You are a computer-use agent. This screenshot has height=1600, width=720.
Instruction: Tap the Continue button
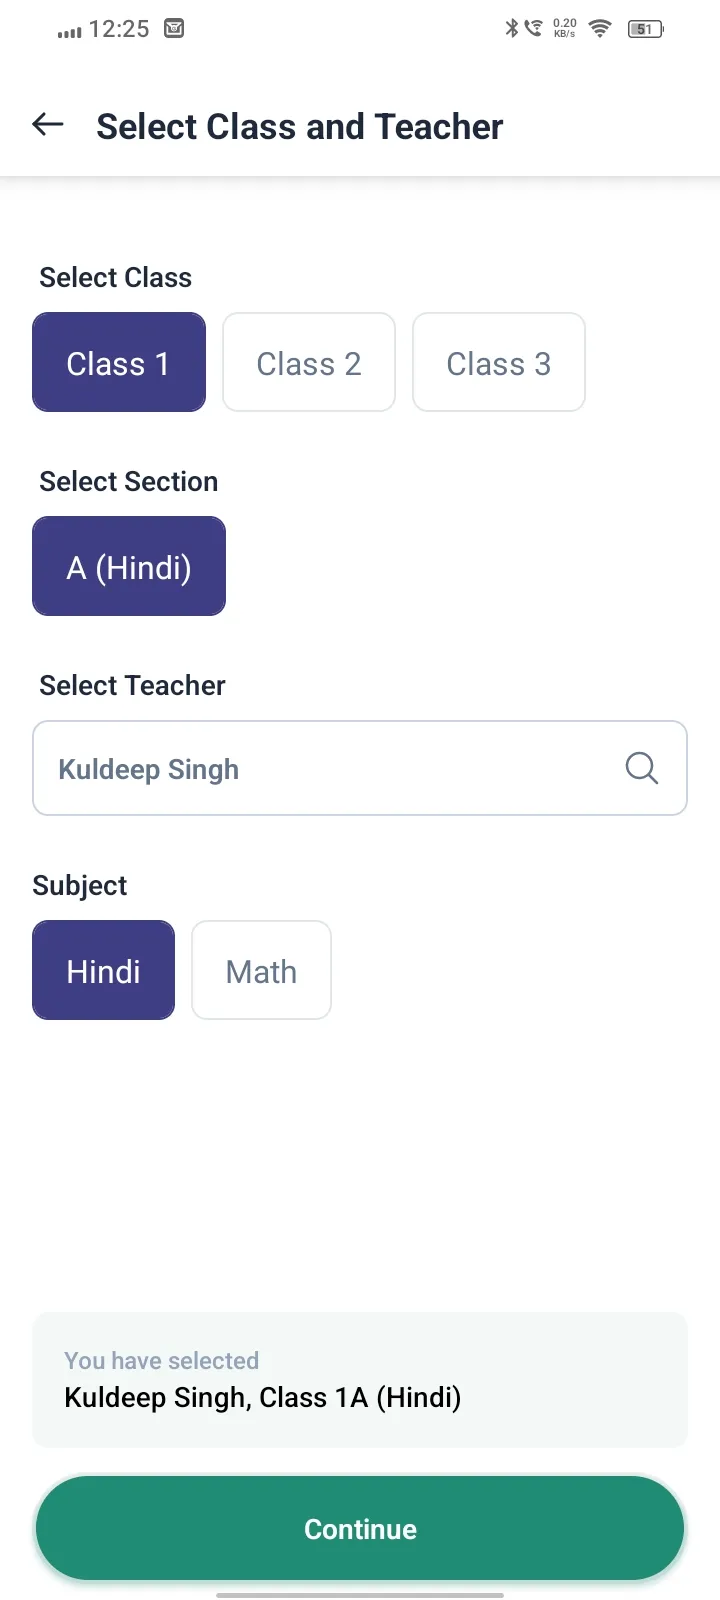(360, 1528)
